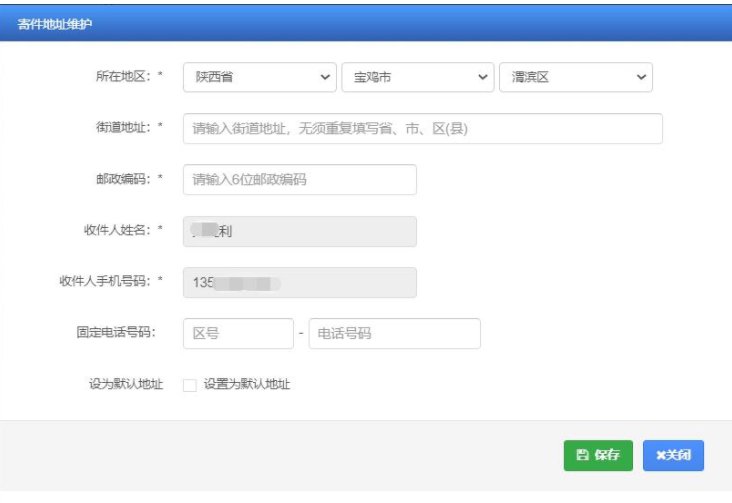Click the floppy disk icon on 保存
Image resolution: width=732 pixels, height=503 pixels.
pyautogui.click(x=582, y=455)
